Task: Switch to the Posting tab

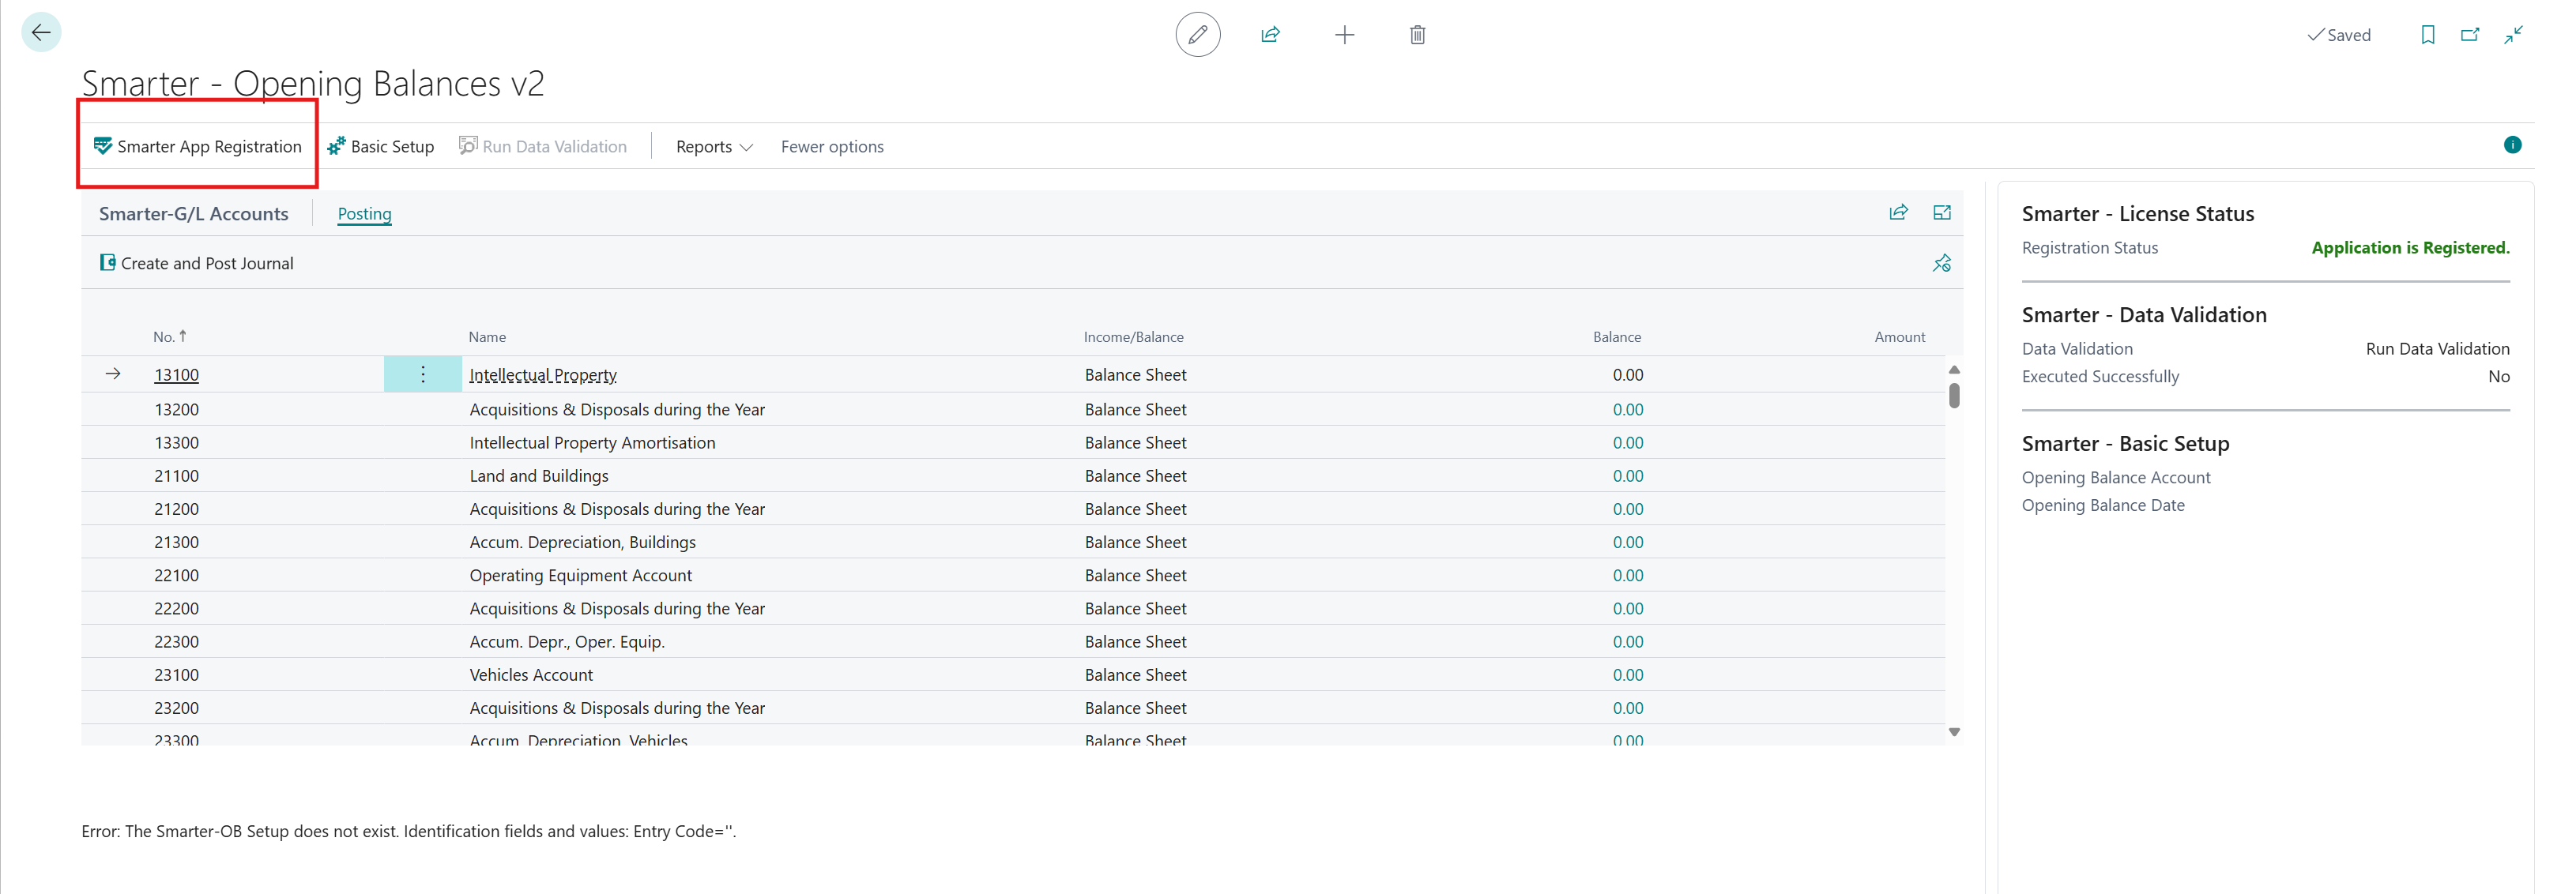Action: (364, 213)
